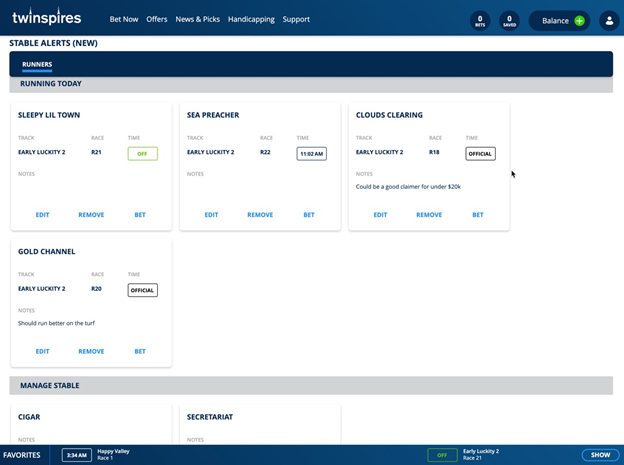
Task: Click the Gold Channel card title
Action: coord(47,252)
